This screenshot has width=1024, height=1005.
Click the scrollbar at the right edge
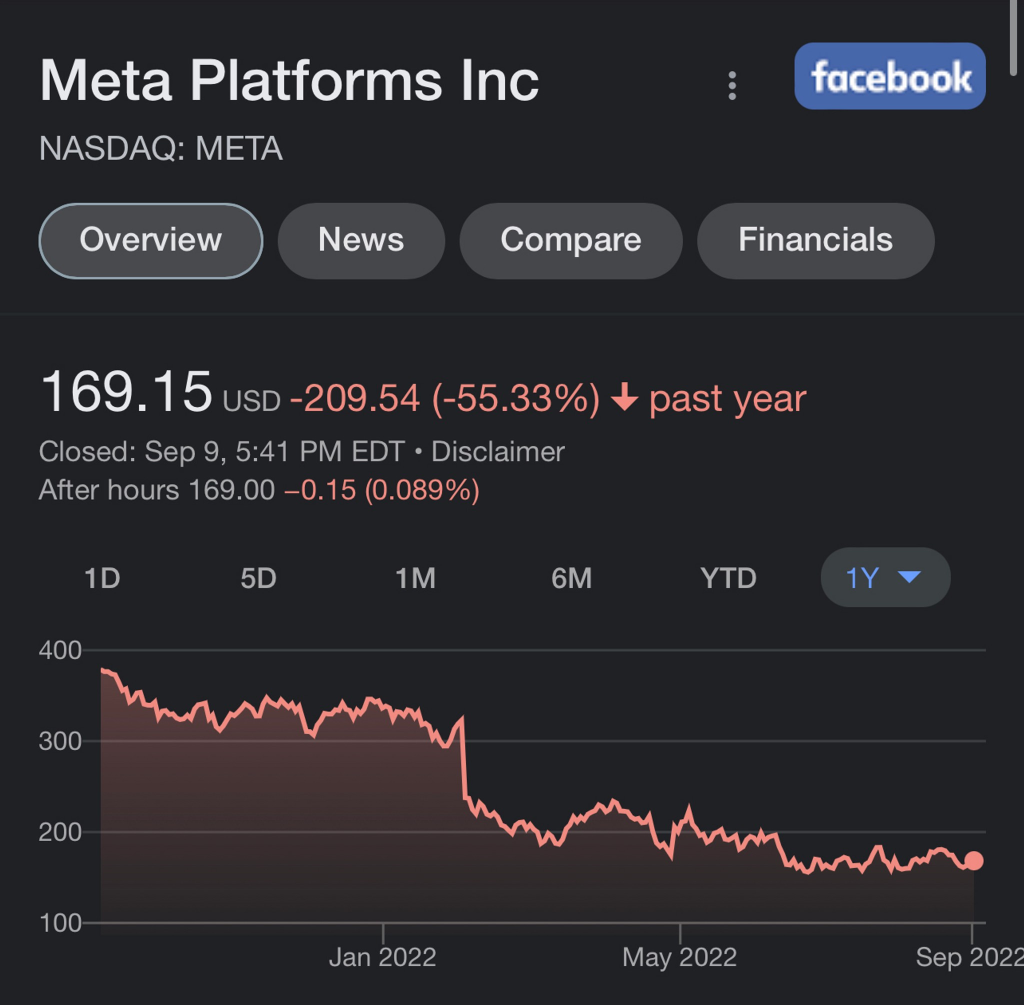[x=1018, y=40]
